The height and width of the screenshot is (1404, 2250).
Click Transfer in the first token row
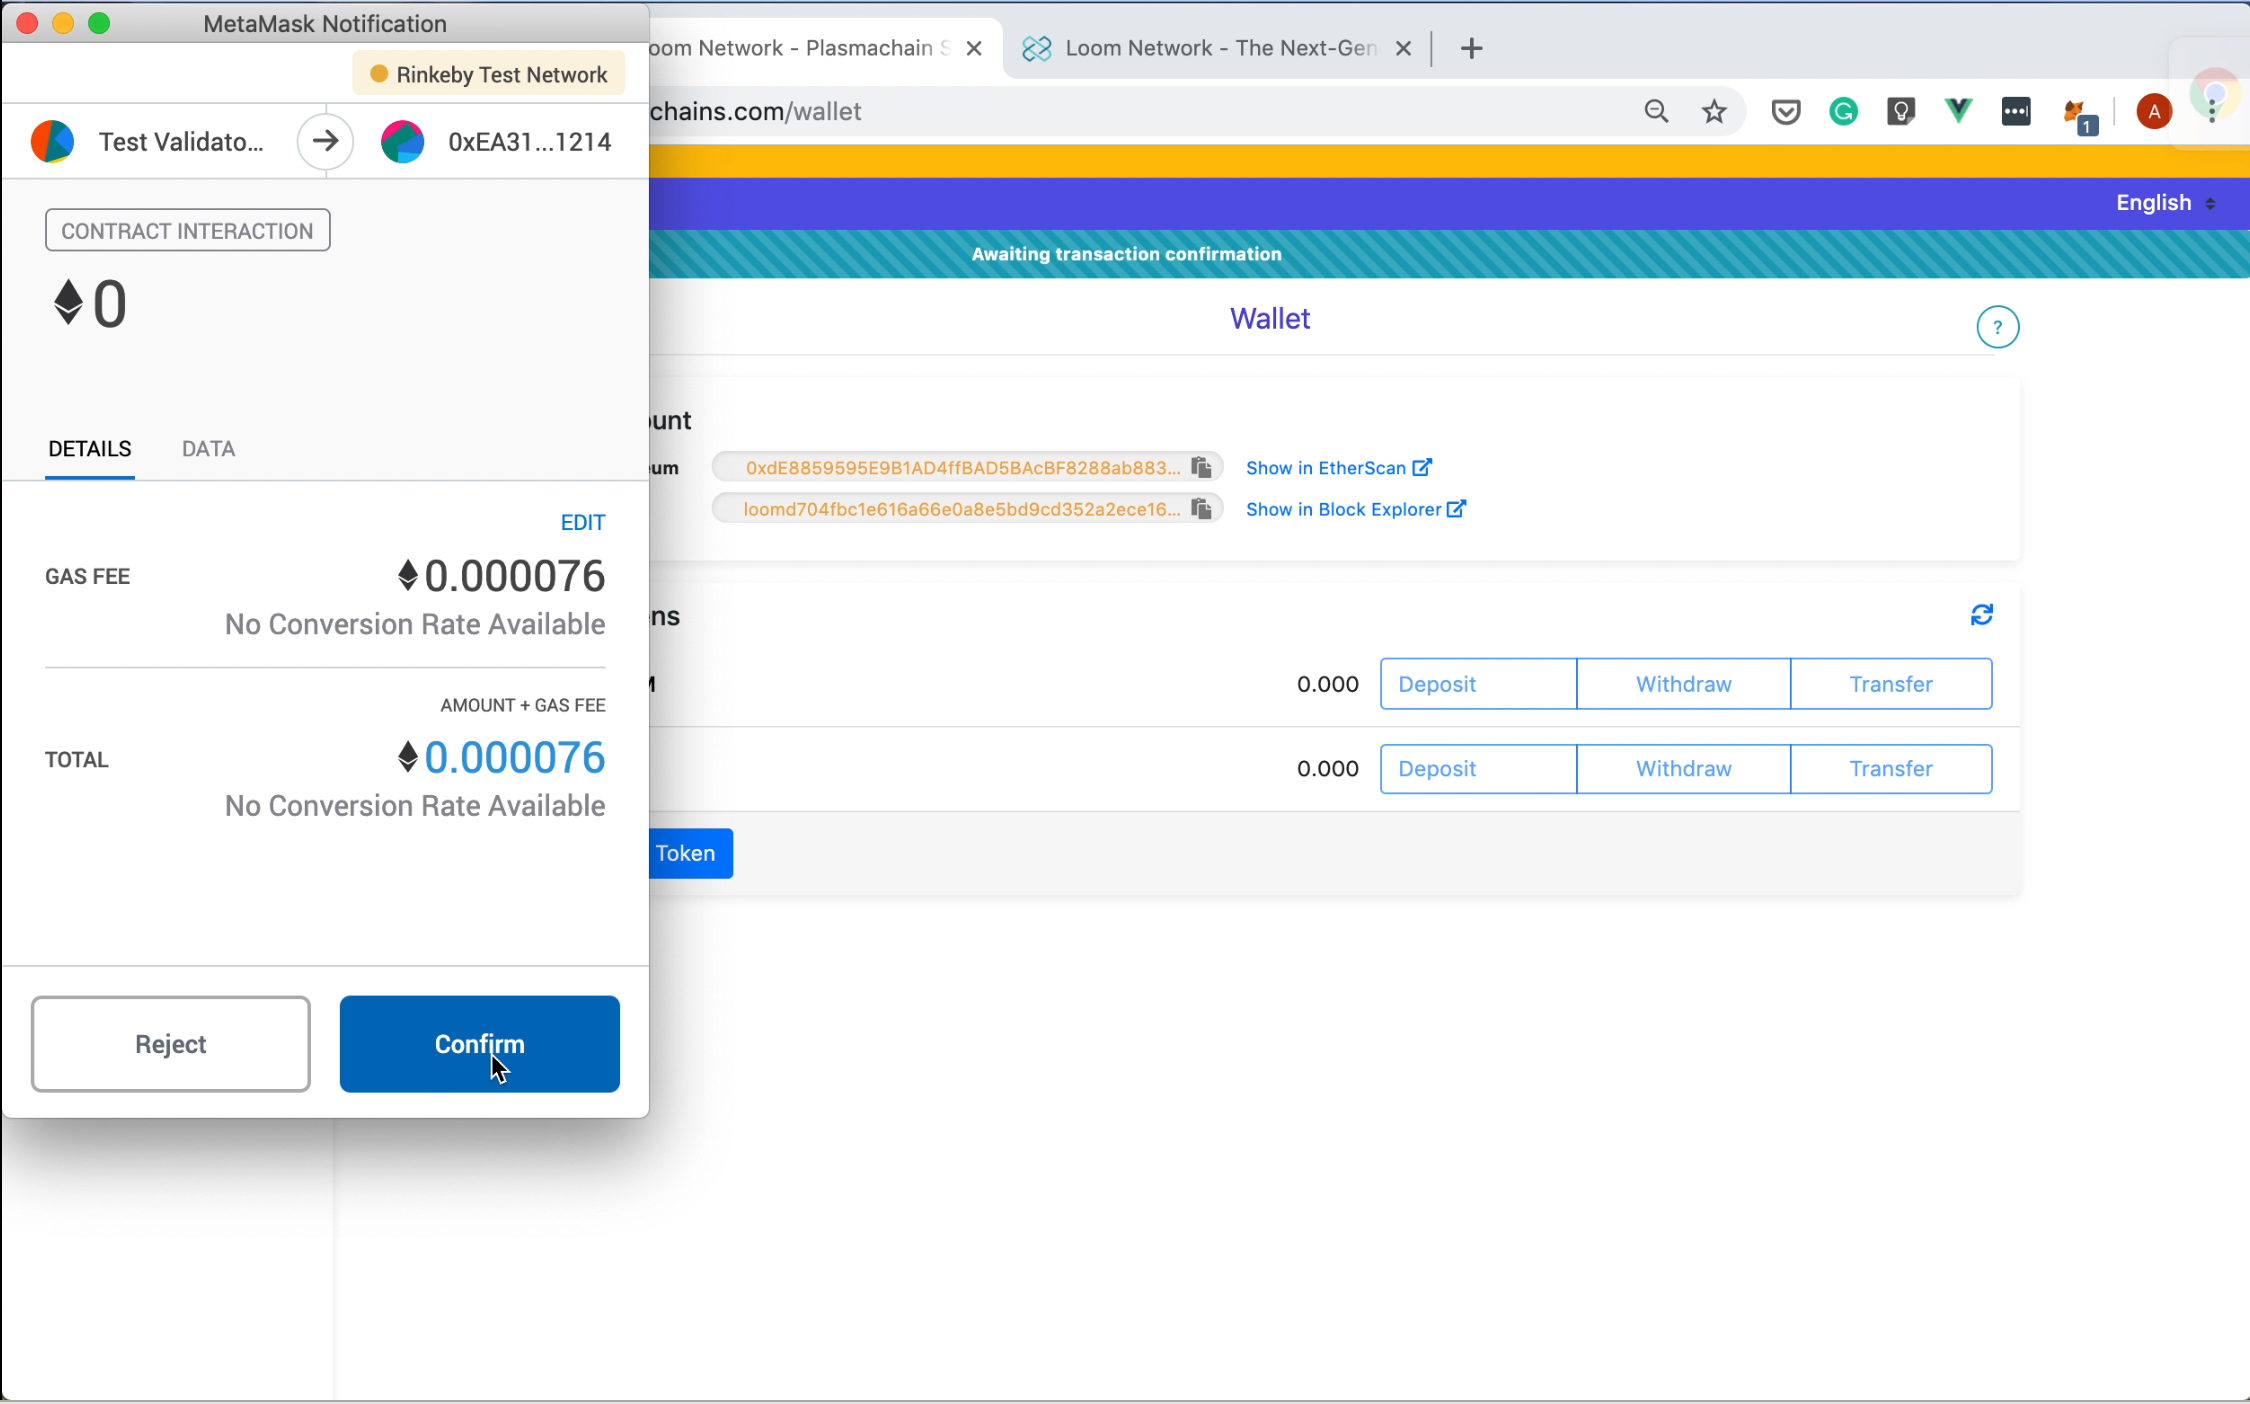coord(1891,684)
